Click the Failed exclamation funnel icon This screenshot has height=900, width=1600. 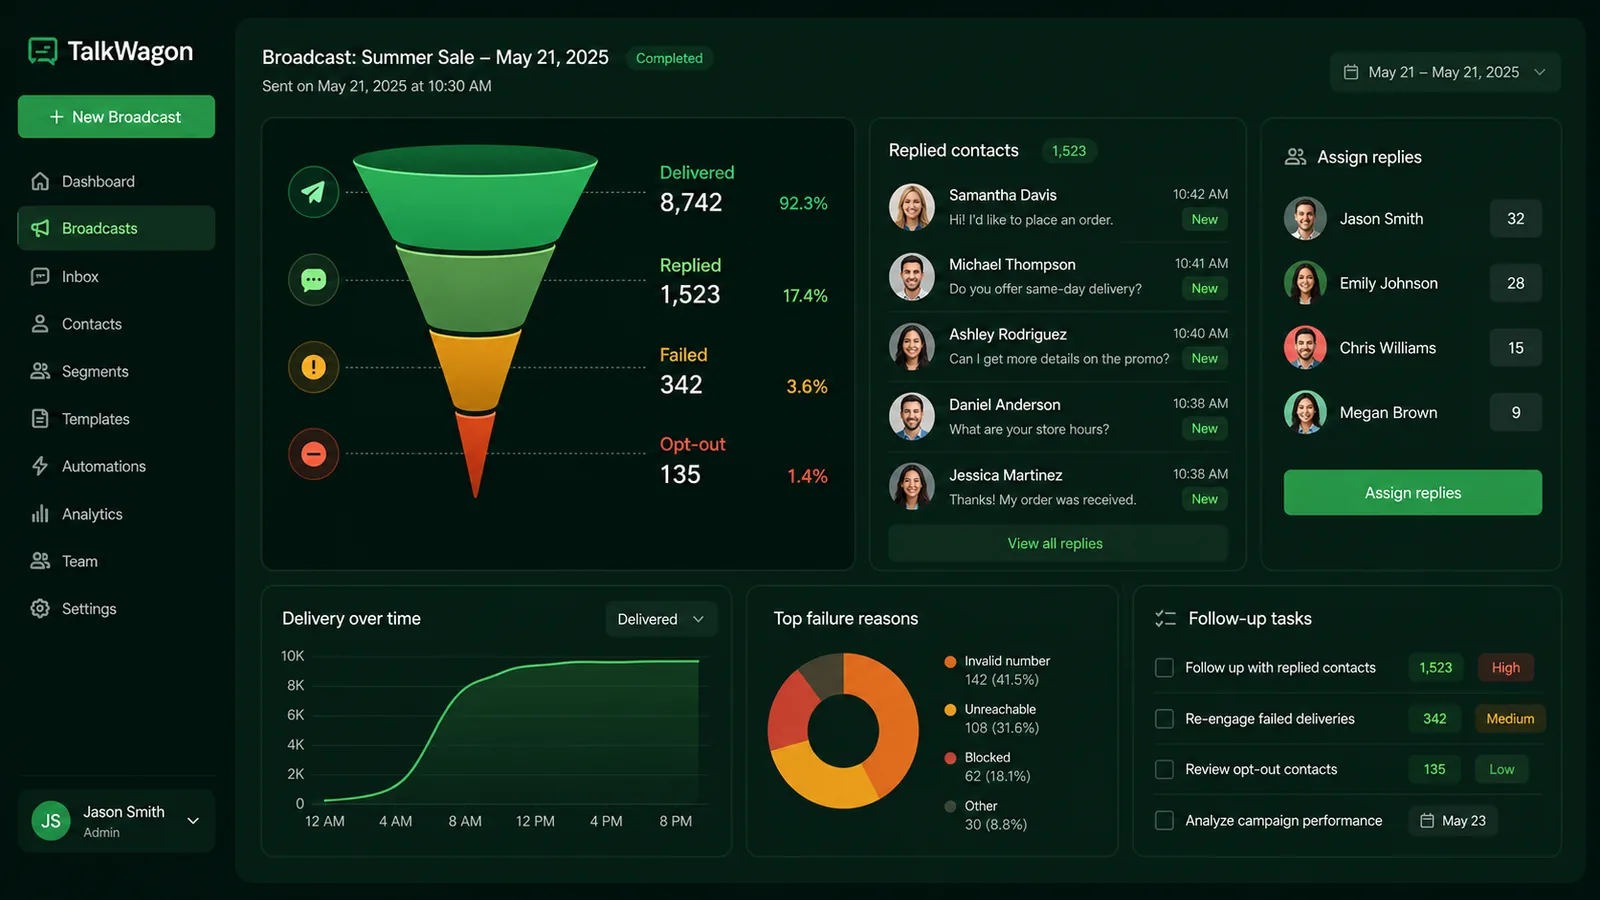tap(314, 367)
